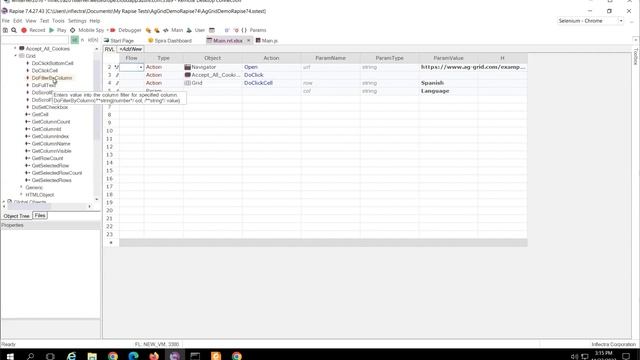Select DoSetCheckbox in the tree

pos(50,107)
